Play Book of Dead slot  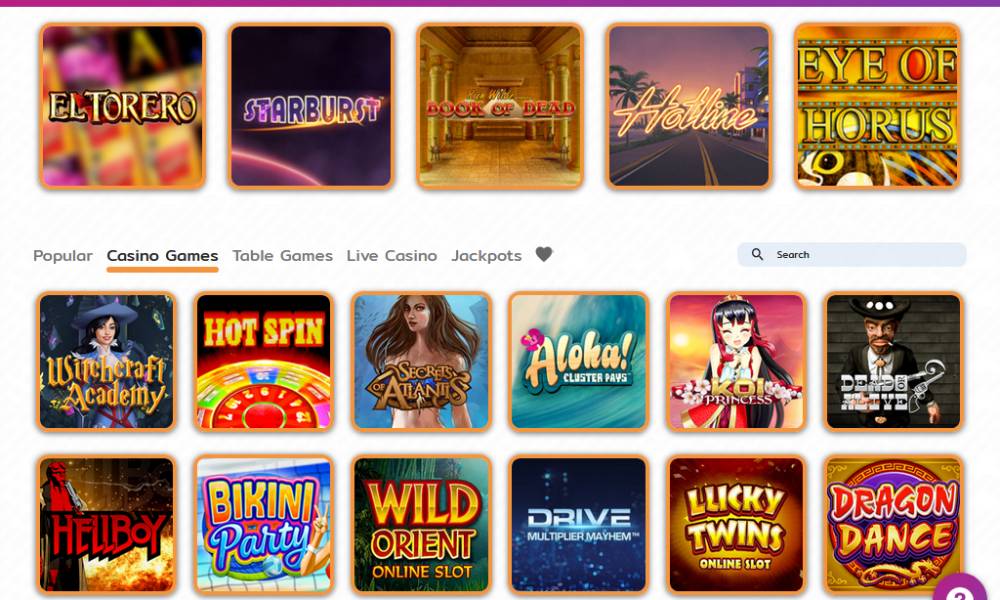[x=500, y=106]
